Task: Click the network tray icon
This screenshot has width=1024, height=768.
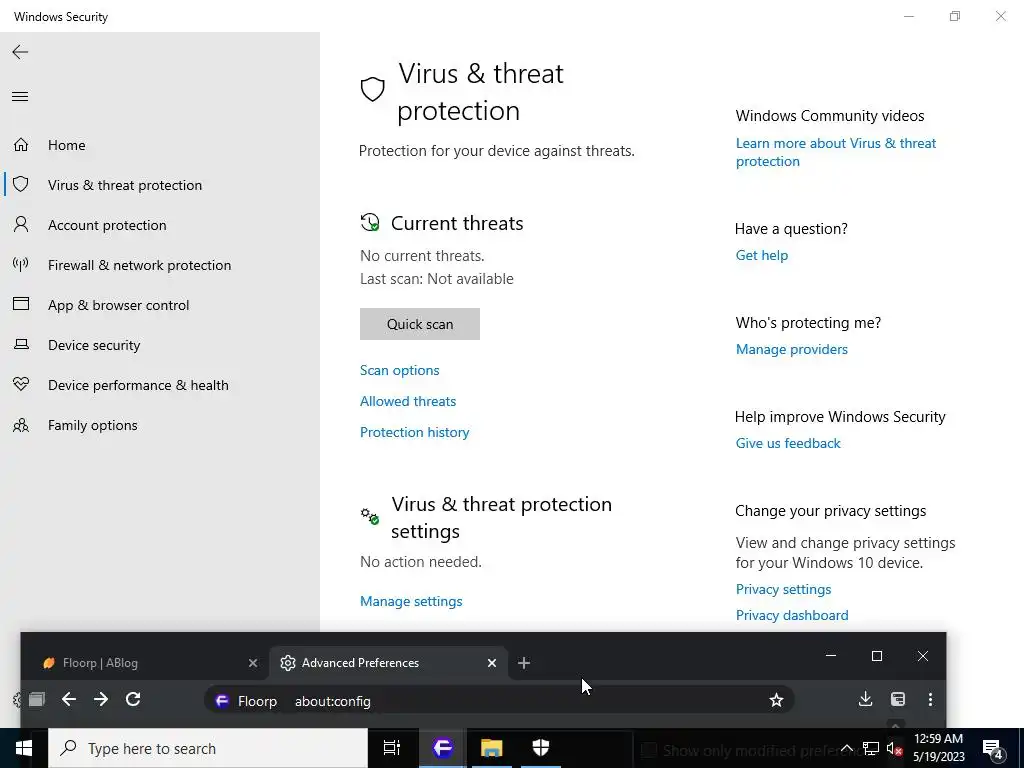Action: (871, 748)
